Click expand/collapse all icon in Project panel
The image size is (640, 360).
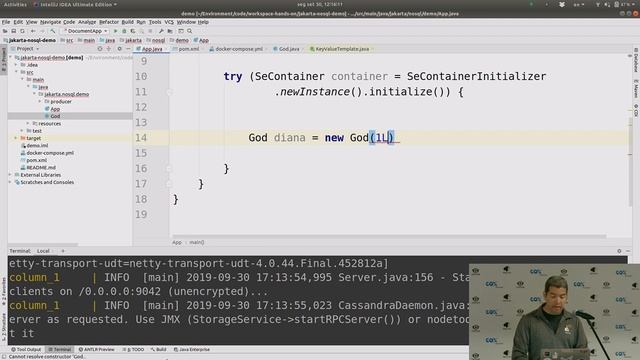109,49
